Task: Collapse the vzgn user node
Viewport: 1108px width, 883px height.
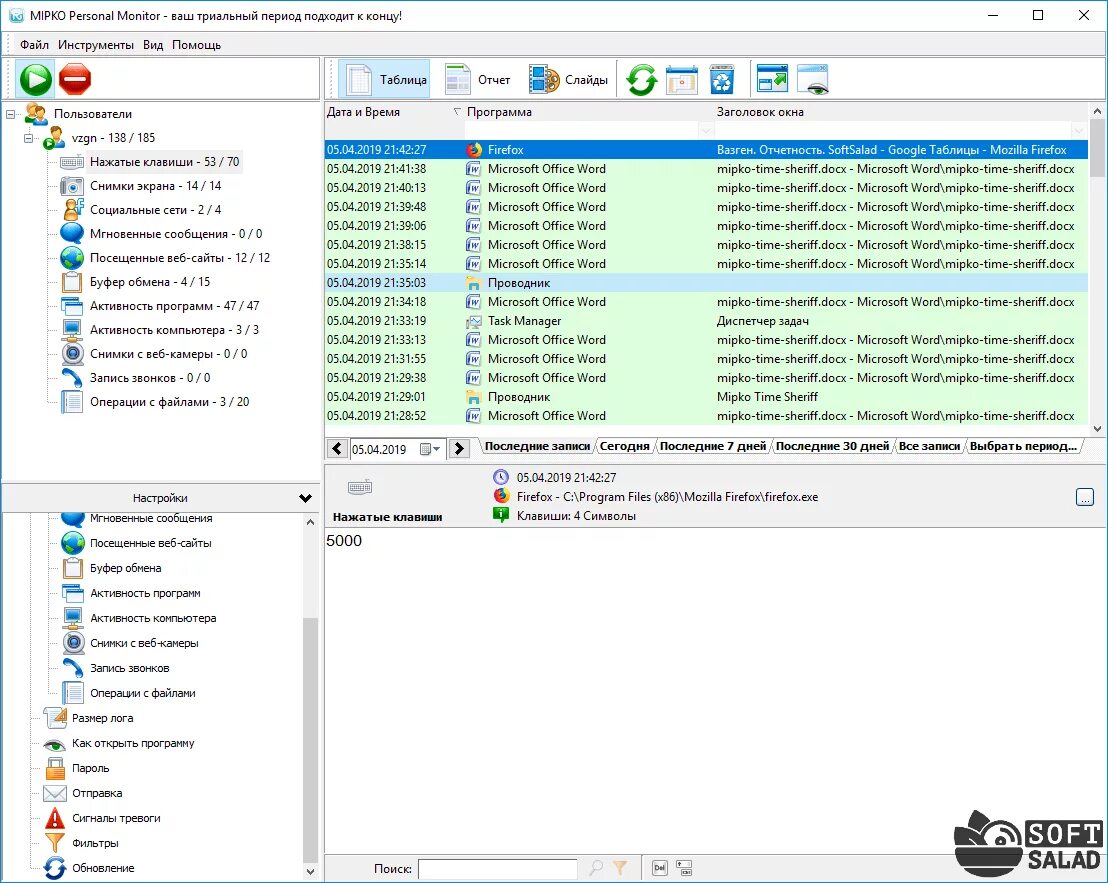Action: [x=28, y=138]
